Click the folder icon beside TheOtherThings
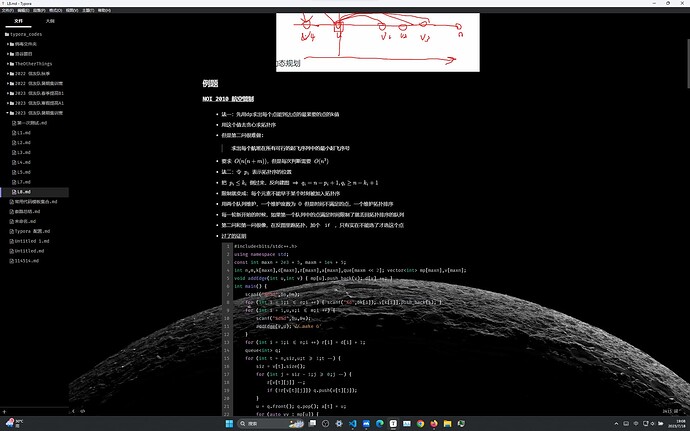Image resolution: width=690 pixels, height=431 pixels. [x=12, y=63]
